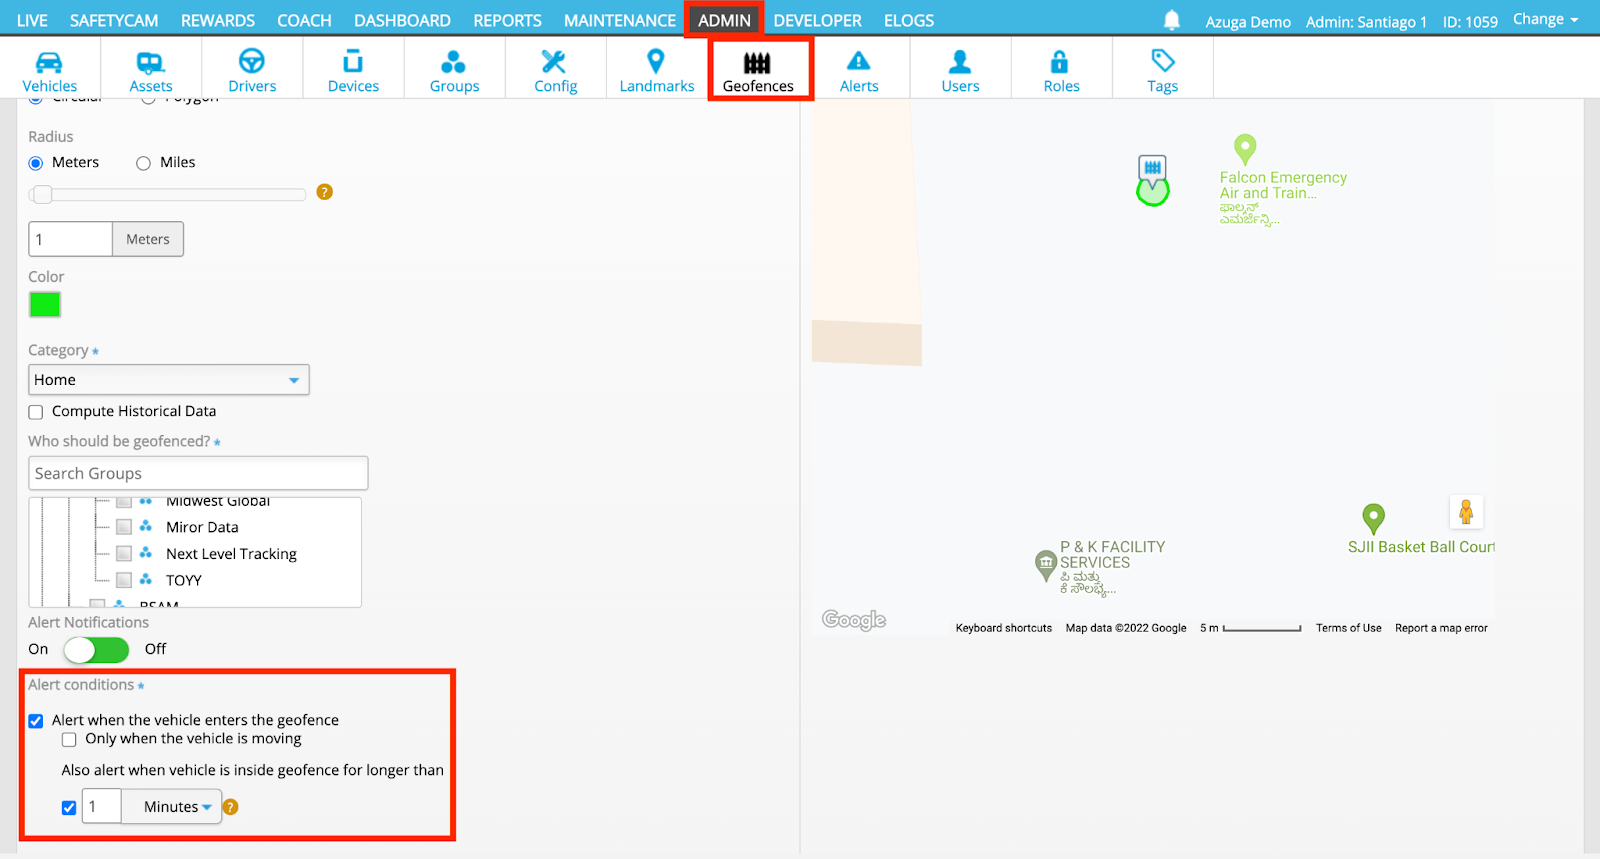Check Only when the vehicle is moving
This screenshot has width=1600, height=859.
tap(69, 740)
